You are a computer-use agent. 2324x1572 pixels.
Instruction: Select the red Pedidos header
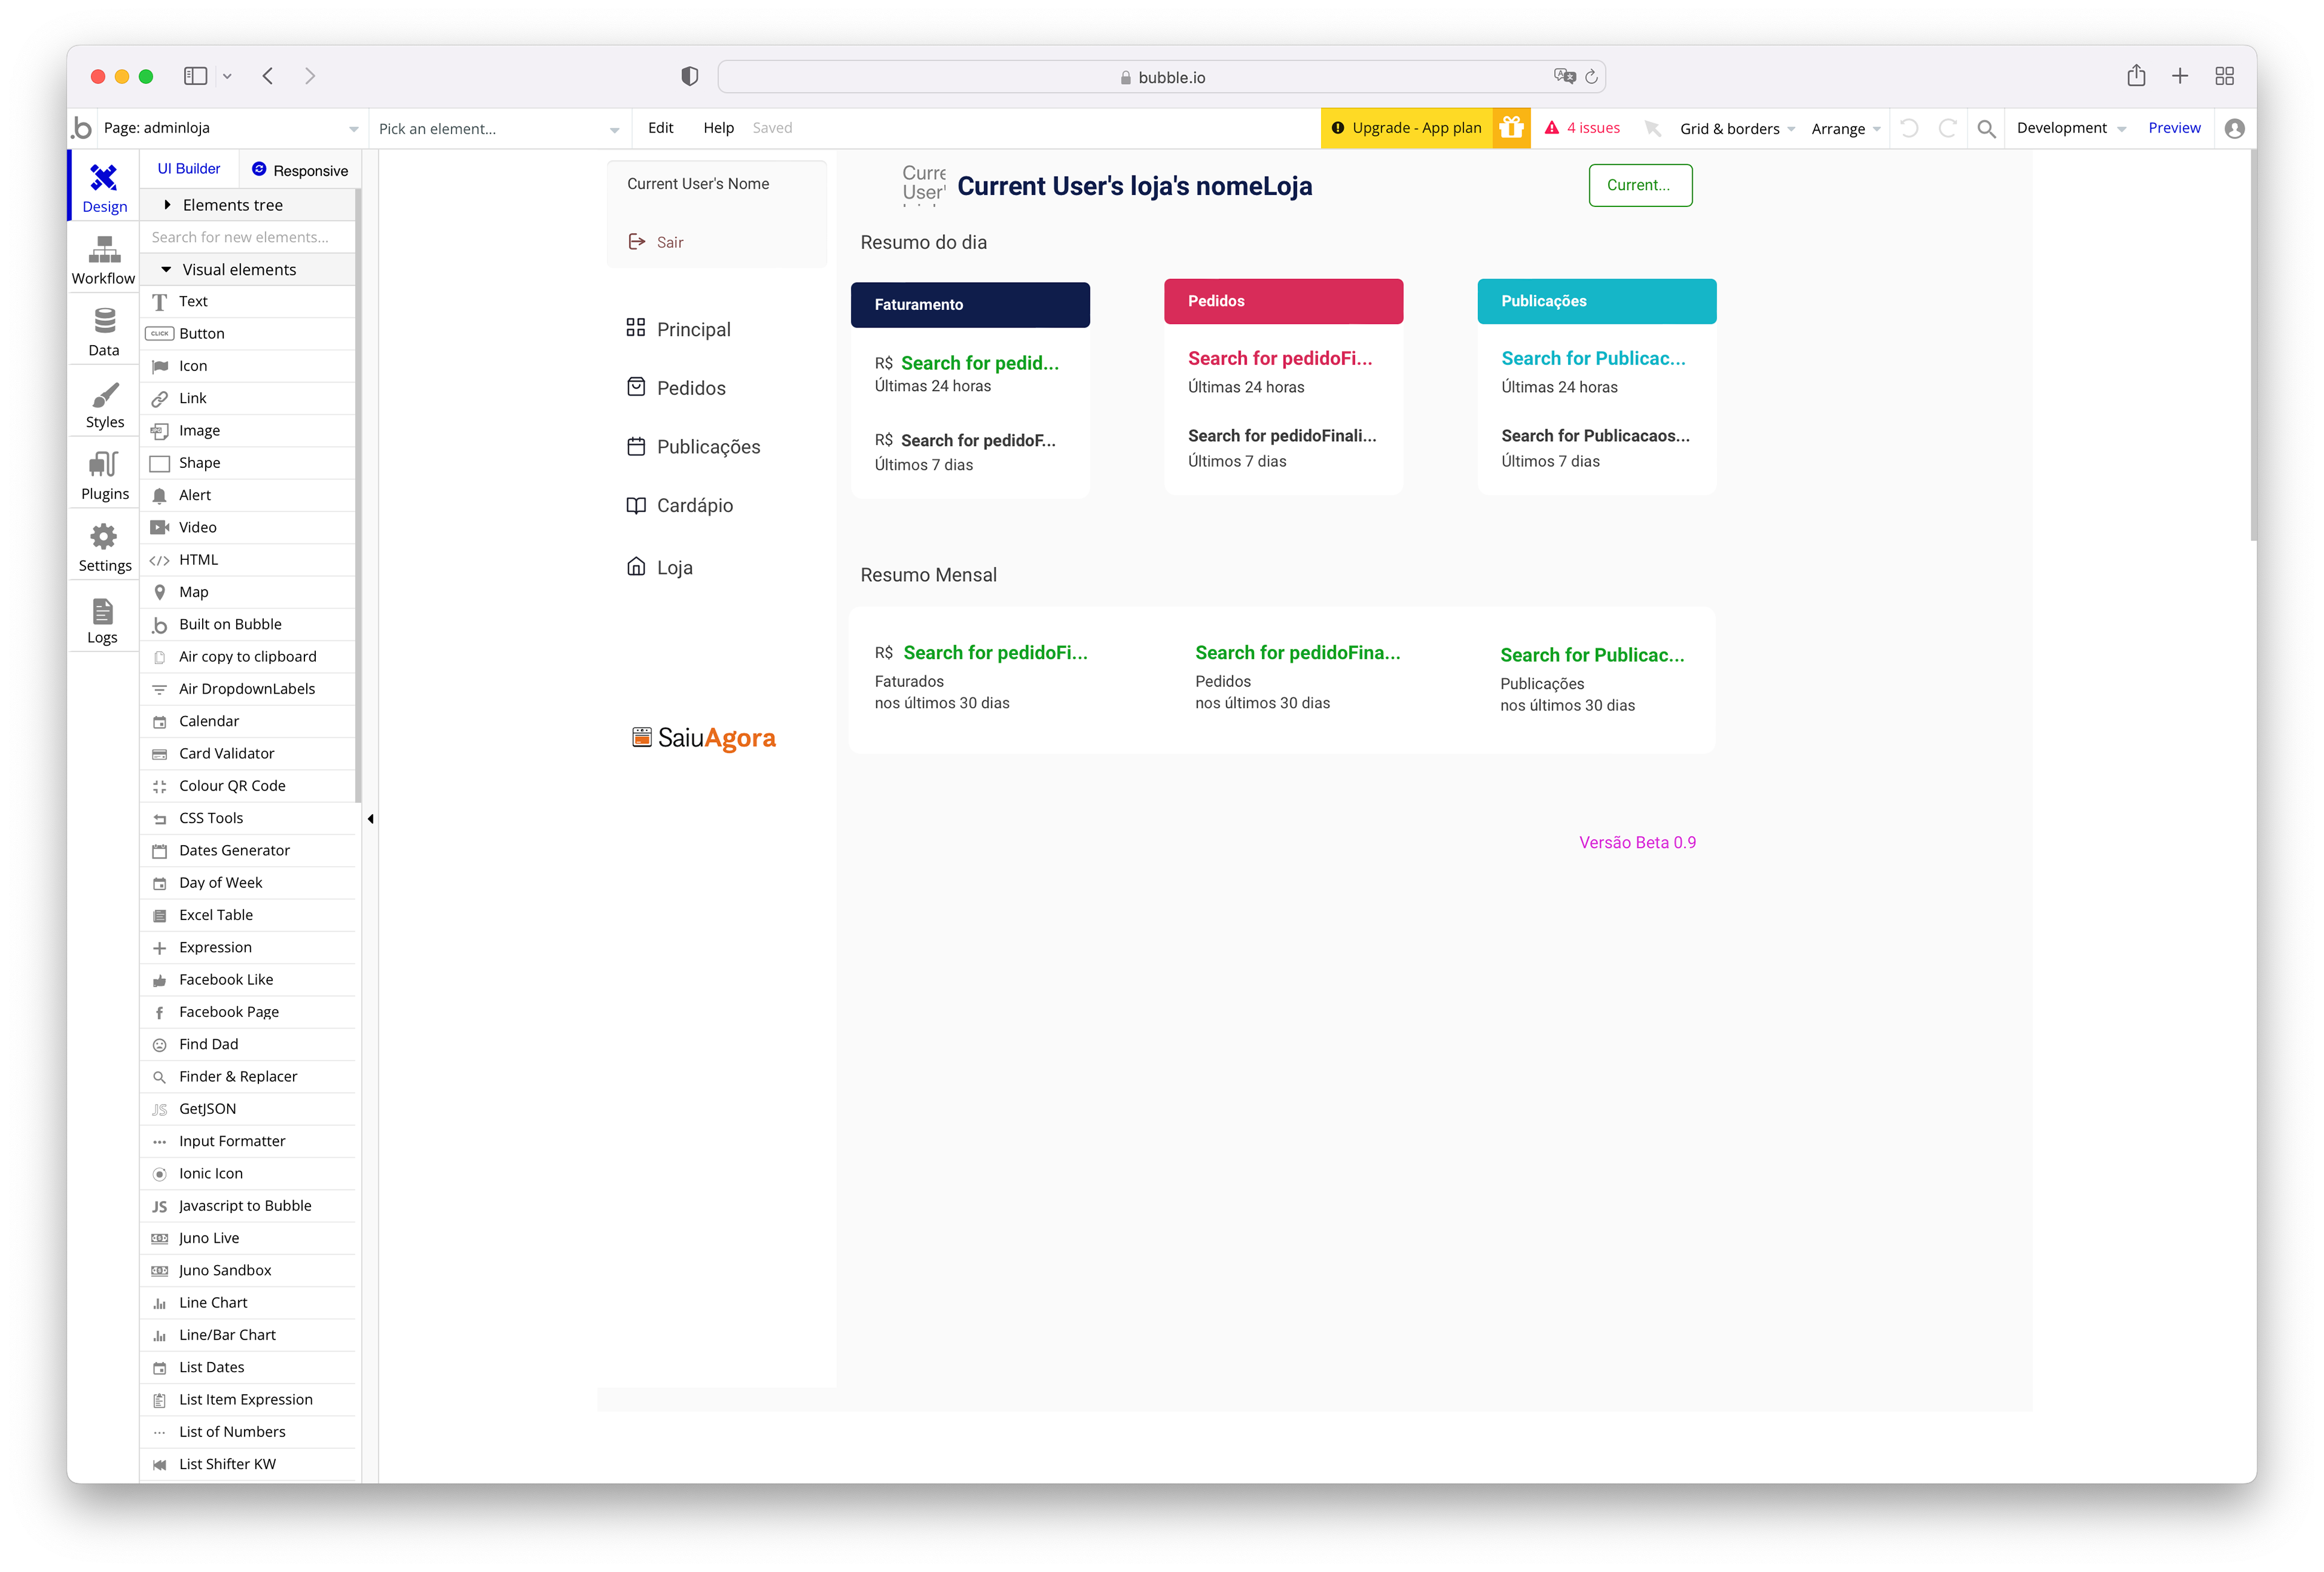click(x=1283, y=301)
